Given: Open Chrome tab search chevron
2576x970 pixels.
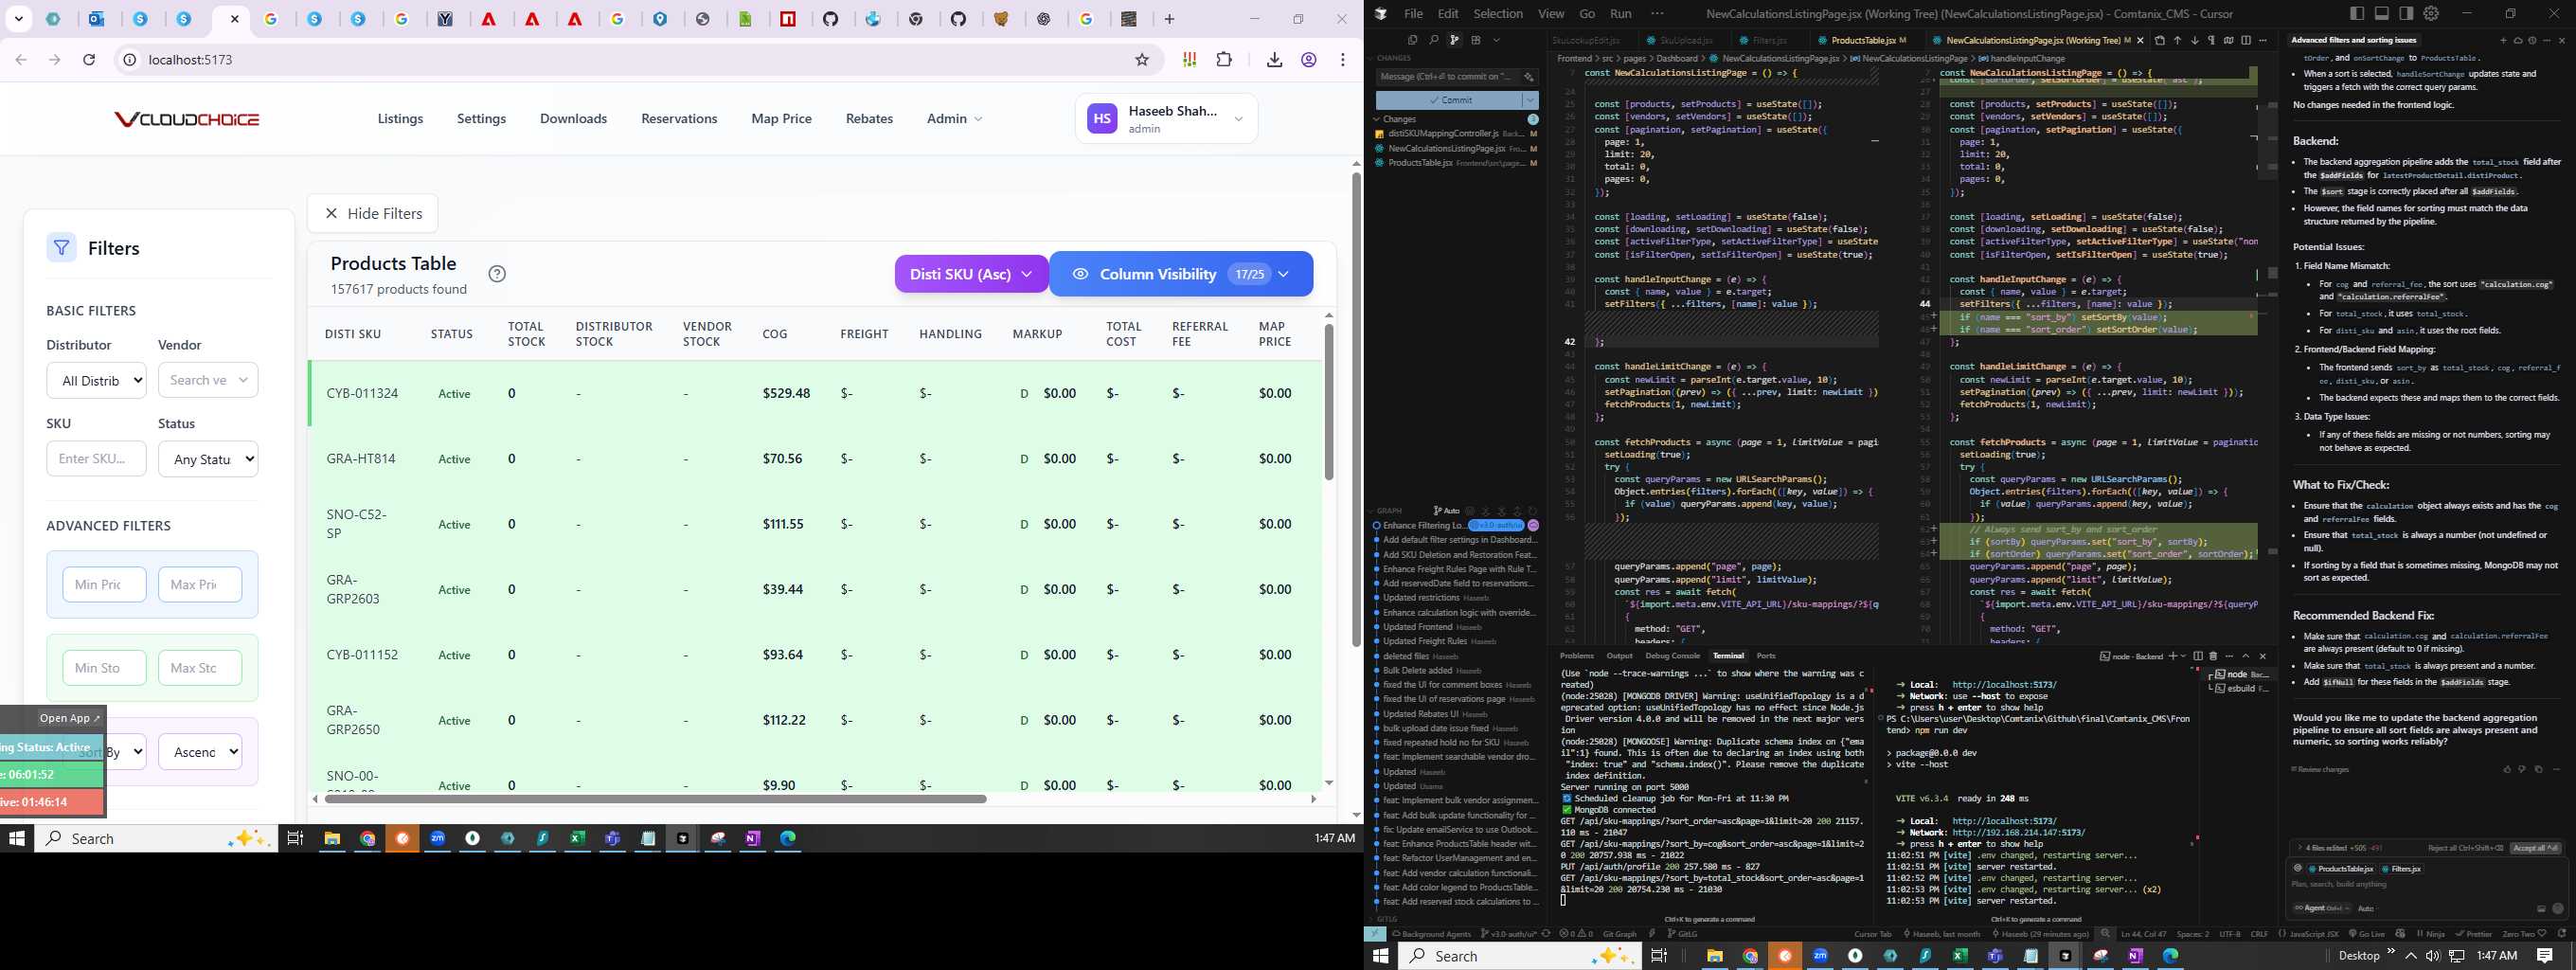Looking at the screenshot, I should 18,19.
